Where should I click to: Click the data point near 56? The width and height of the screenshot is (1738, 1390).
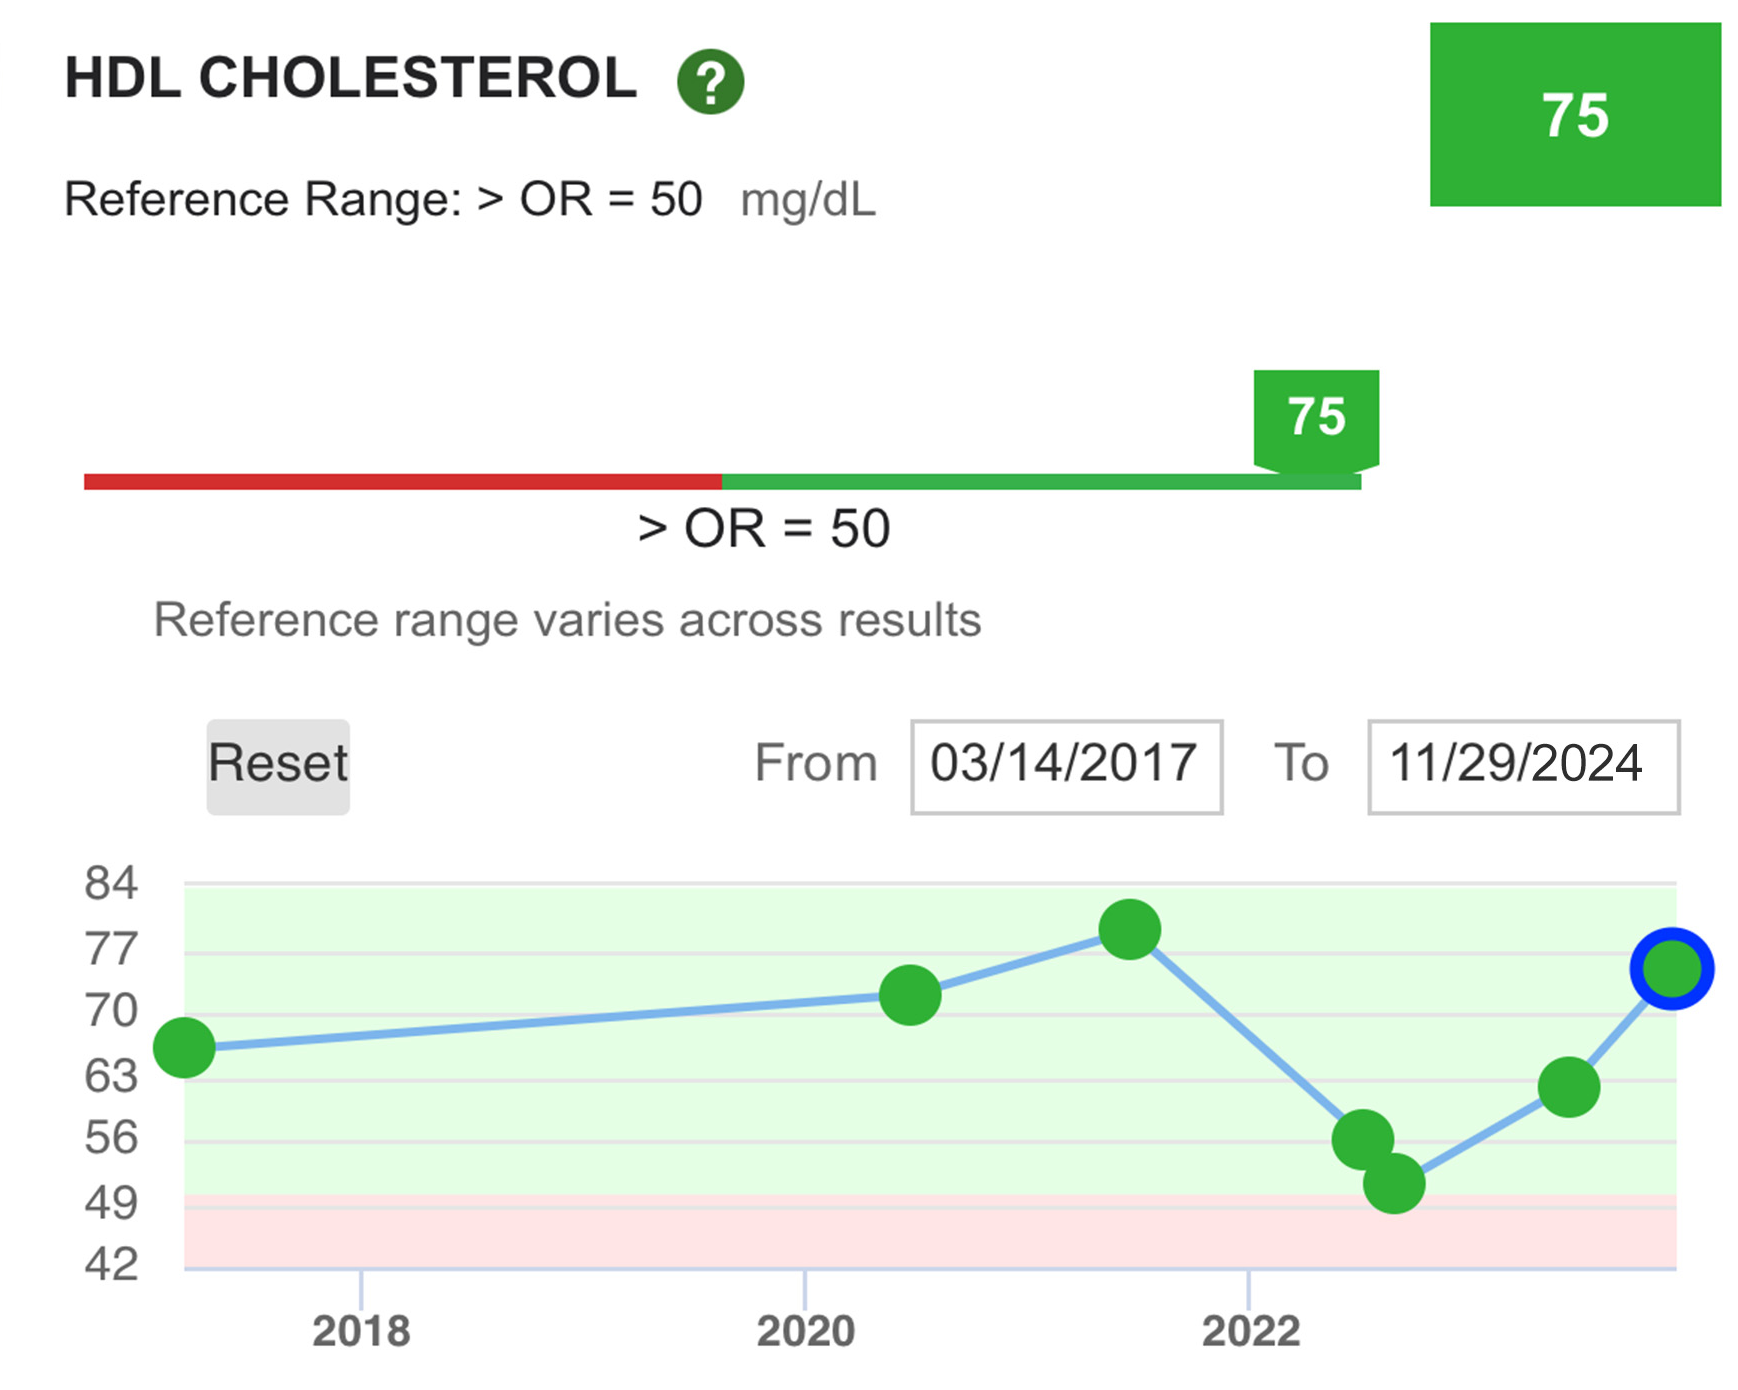(1362, 1139)
